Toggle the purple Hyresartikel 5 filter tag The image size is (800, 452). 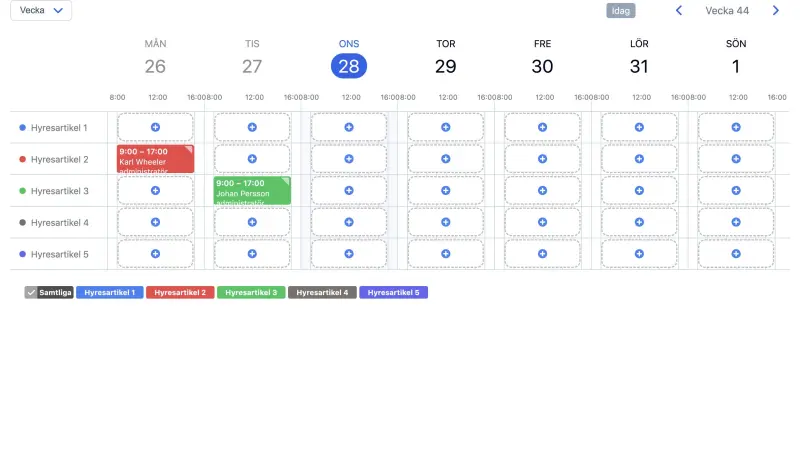click(393, 292)
